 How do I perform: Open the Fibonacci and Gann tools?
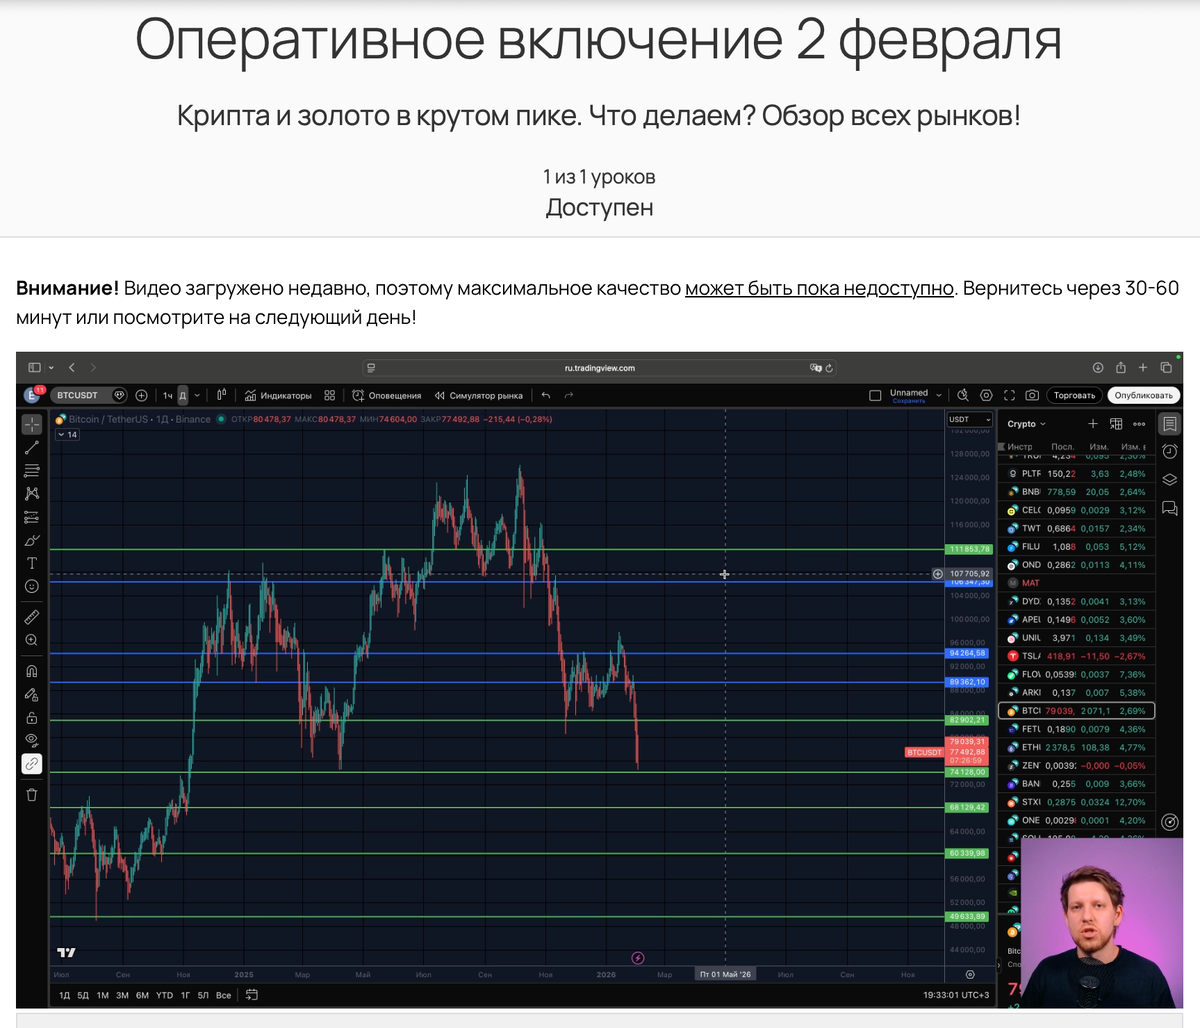32,470
